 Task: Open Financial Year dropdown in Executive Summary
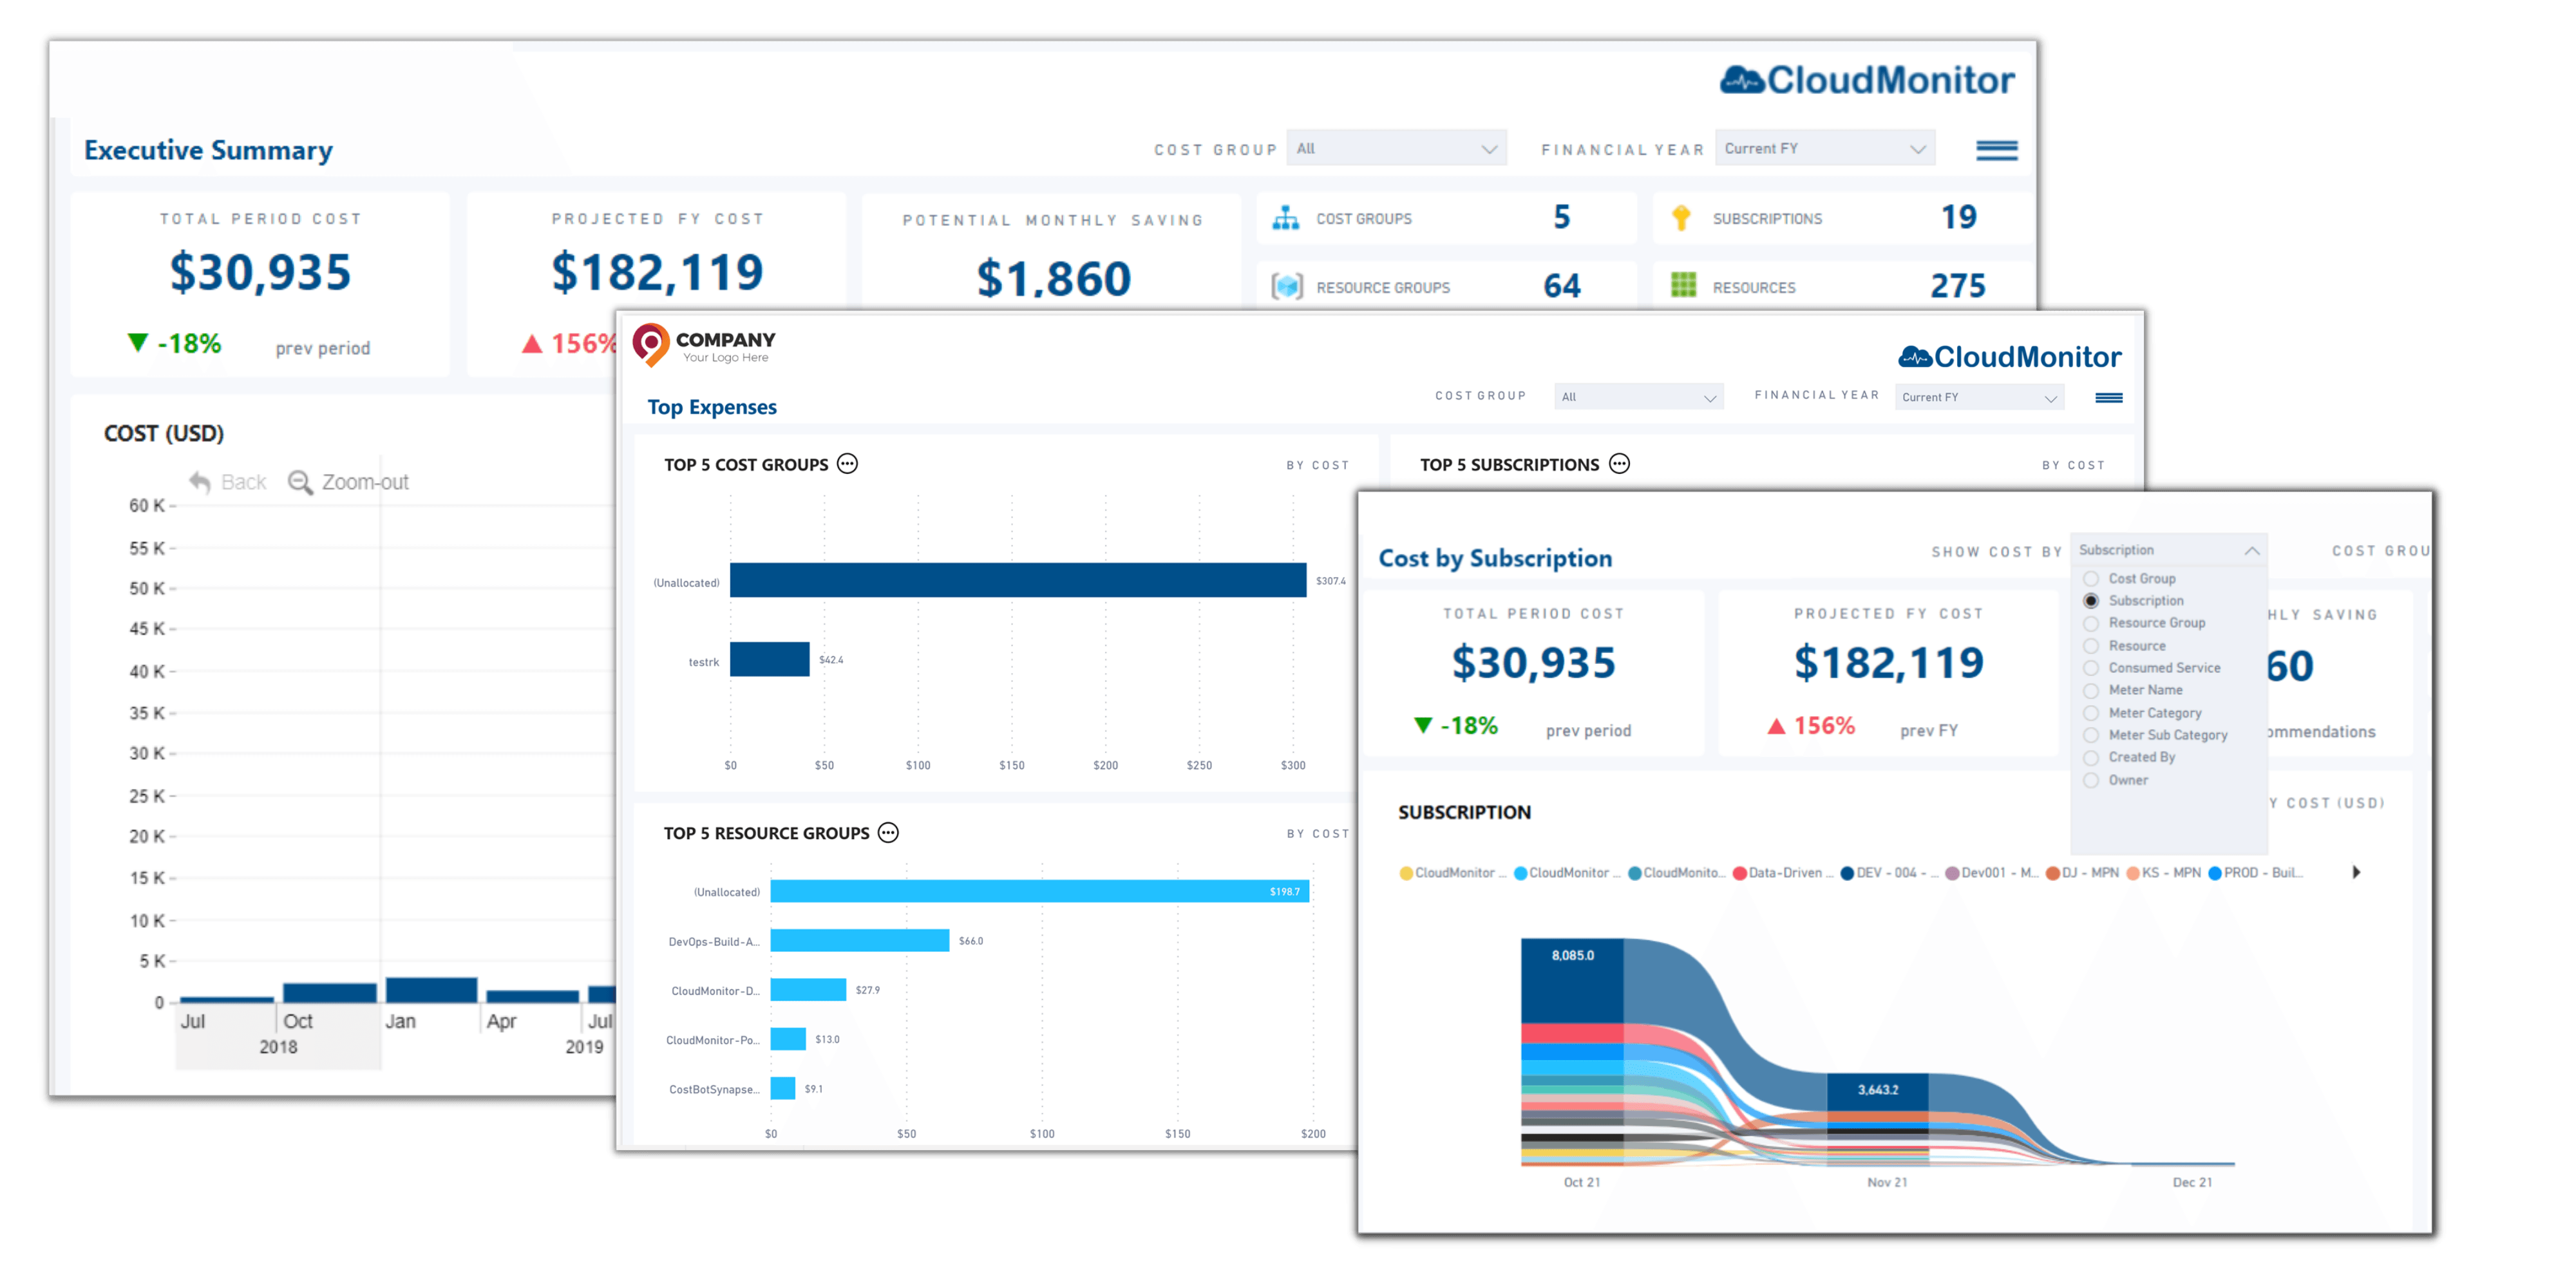[x=1825, y=149]
